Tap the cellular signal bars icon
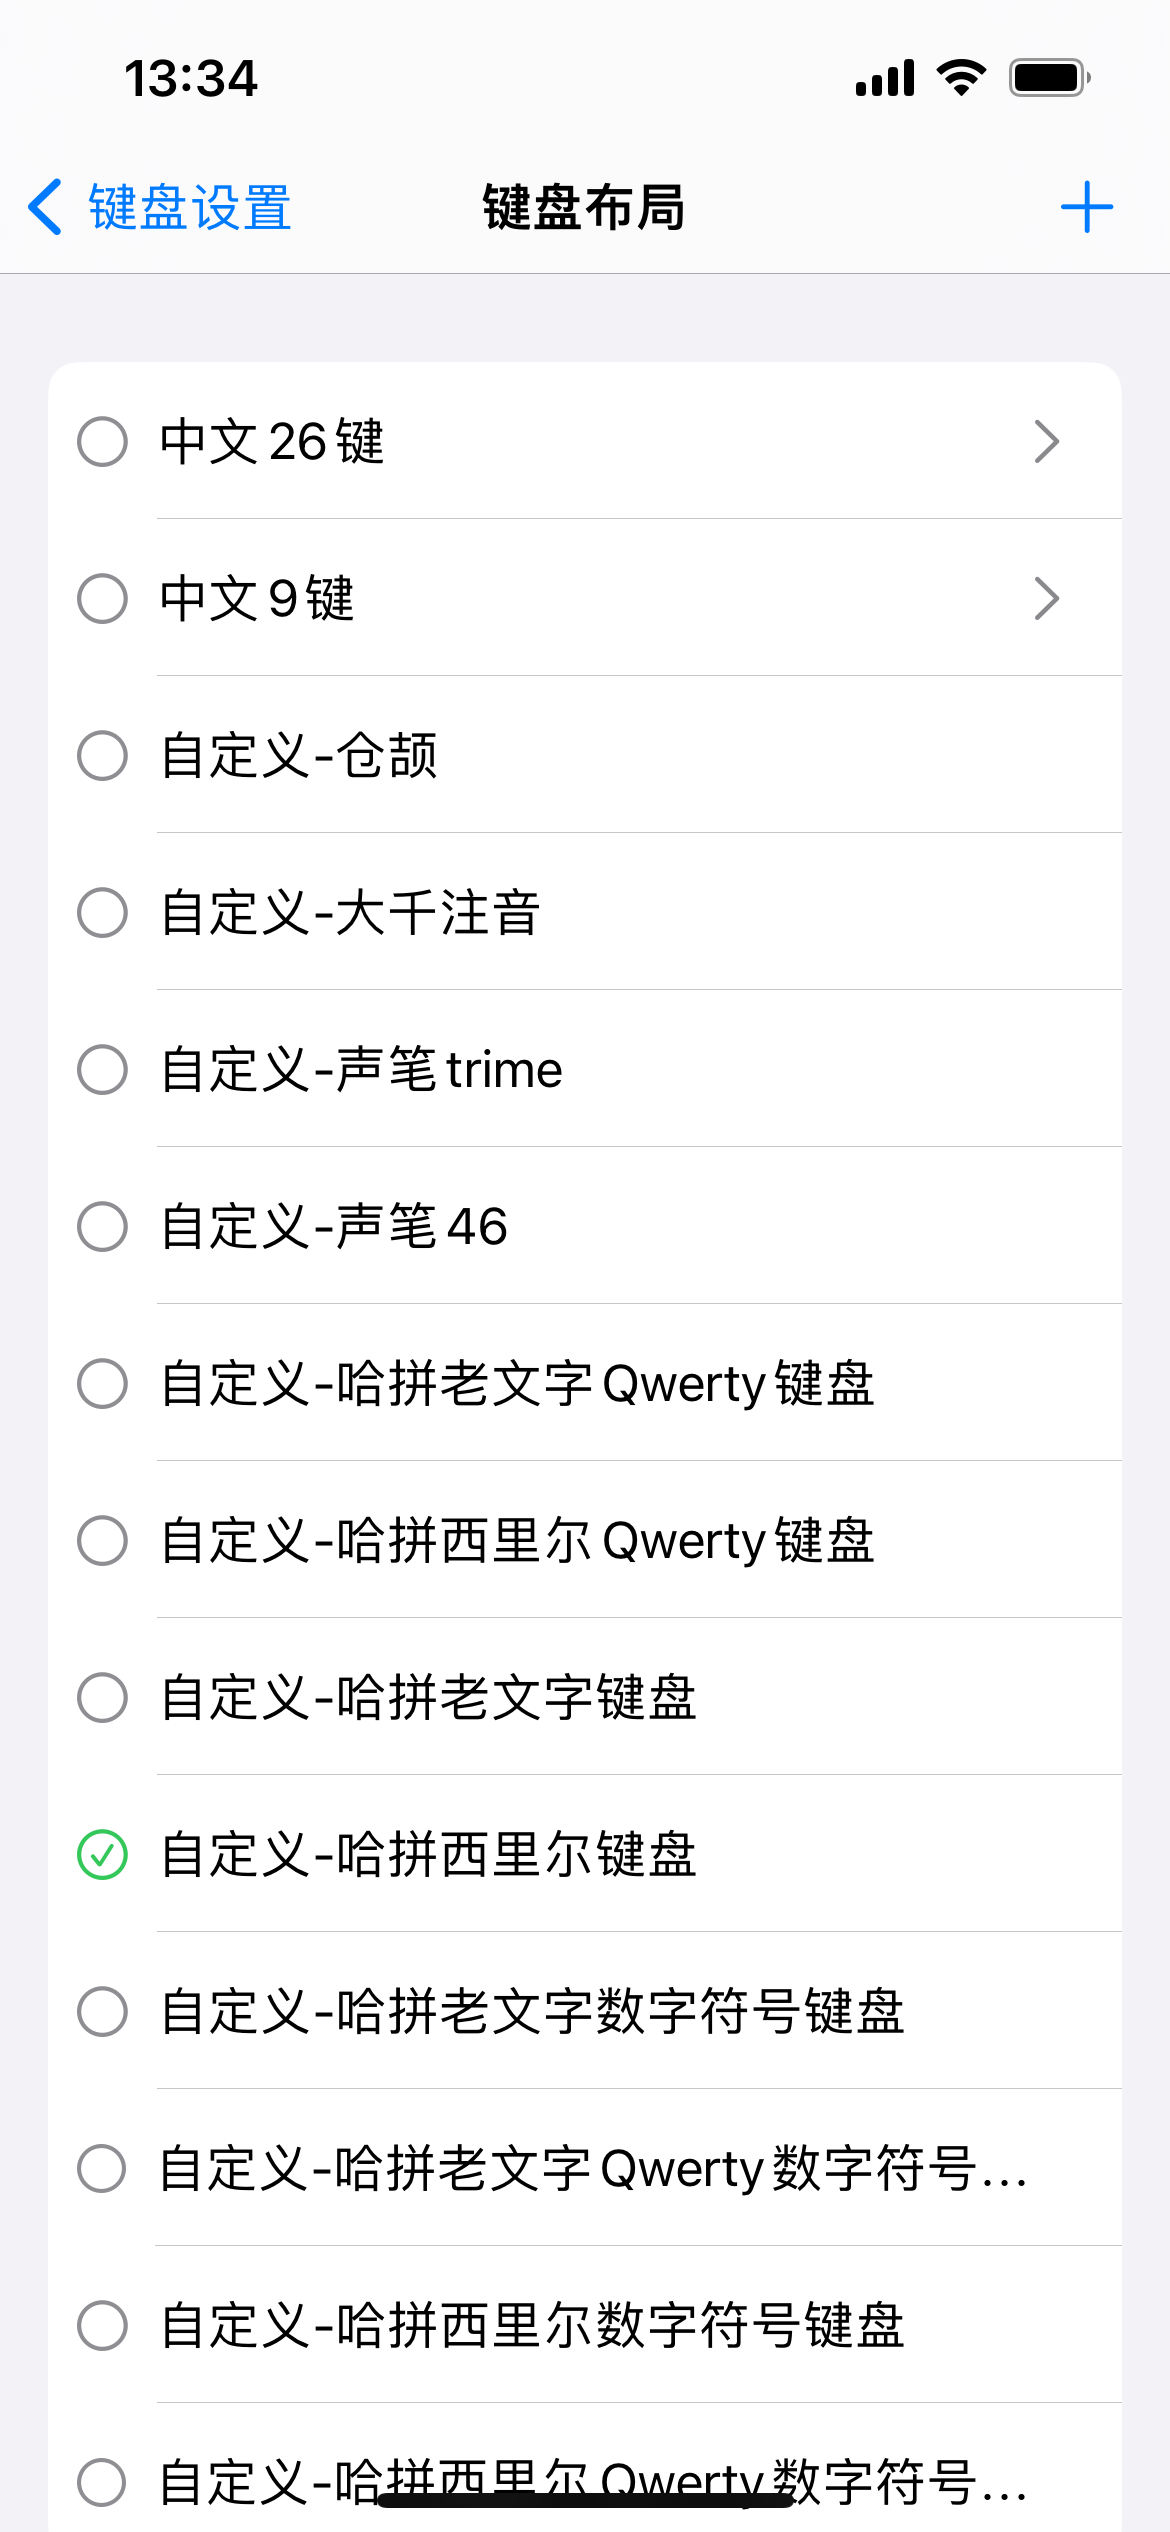 (885, 78)
